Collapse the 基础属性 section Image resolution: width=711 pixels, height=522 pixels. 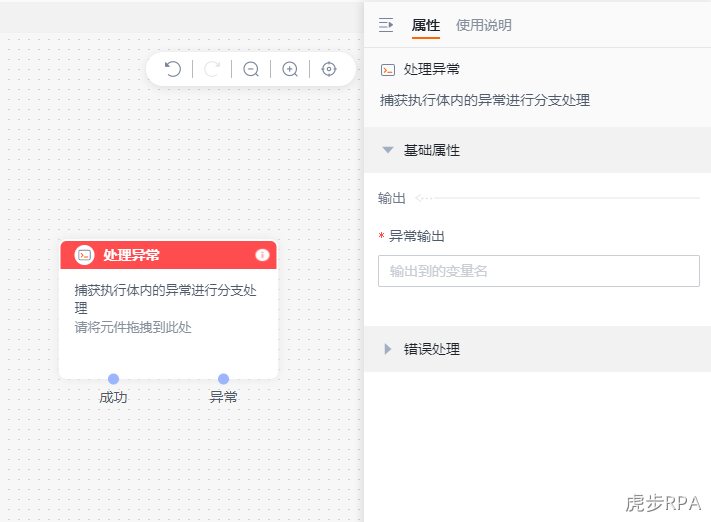click(x=388, y=150)
